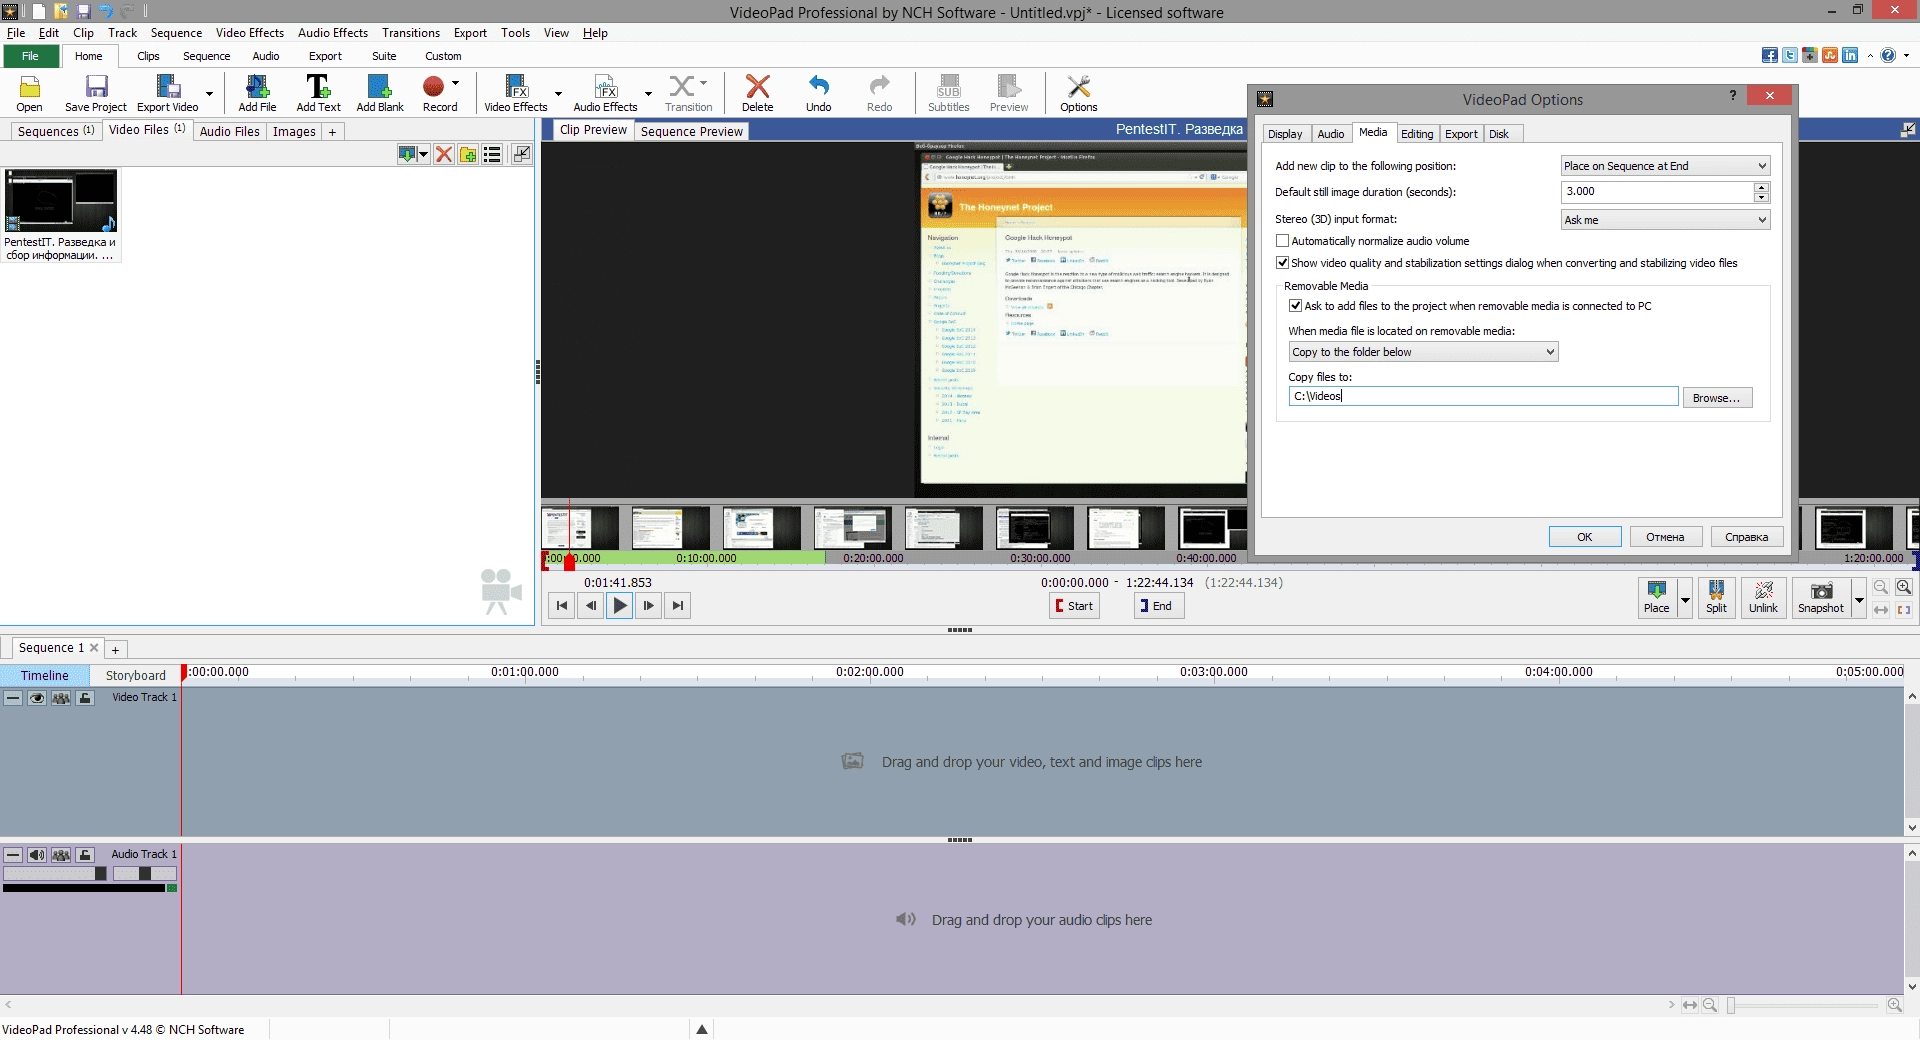The image size is (1920, 1040).
Task: Zoom in the clip preview timeline
Action: (x=1904, y=587)
